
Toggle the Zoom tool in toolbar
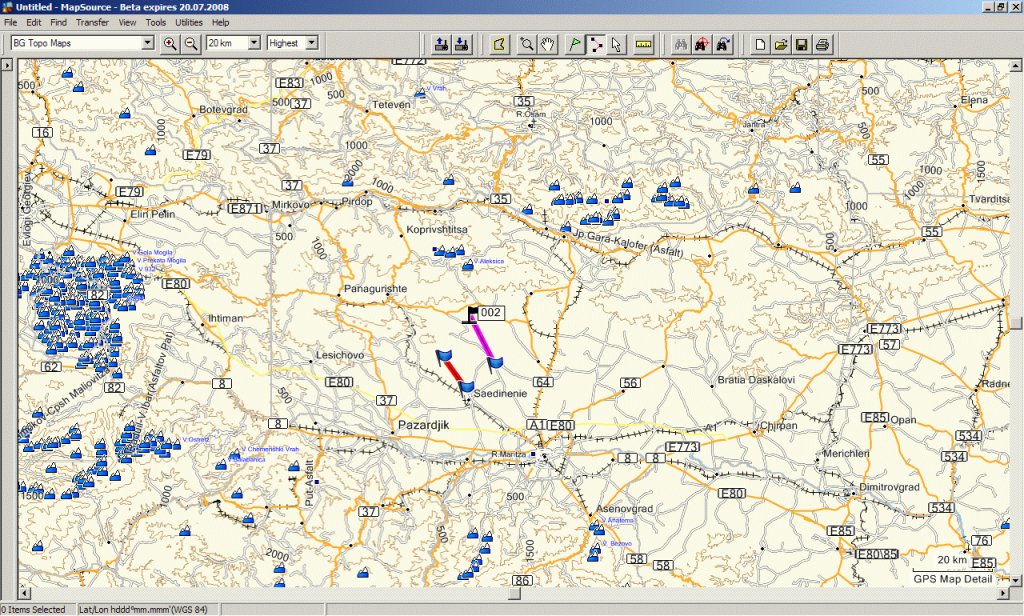[x=526, y=44]
